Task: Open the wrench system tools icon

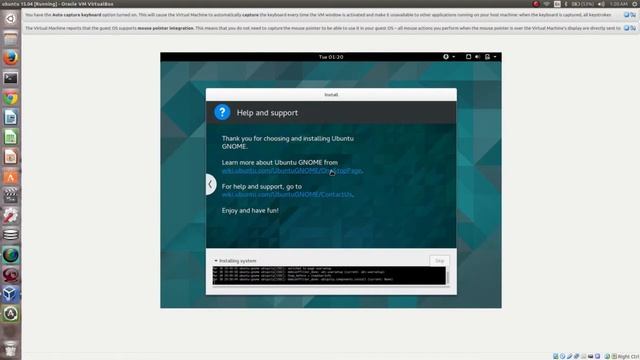Action: click(x=11, y=216)
